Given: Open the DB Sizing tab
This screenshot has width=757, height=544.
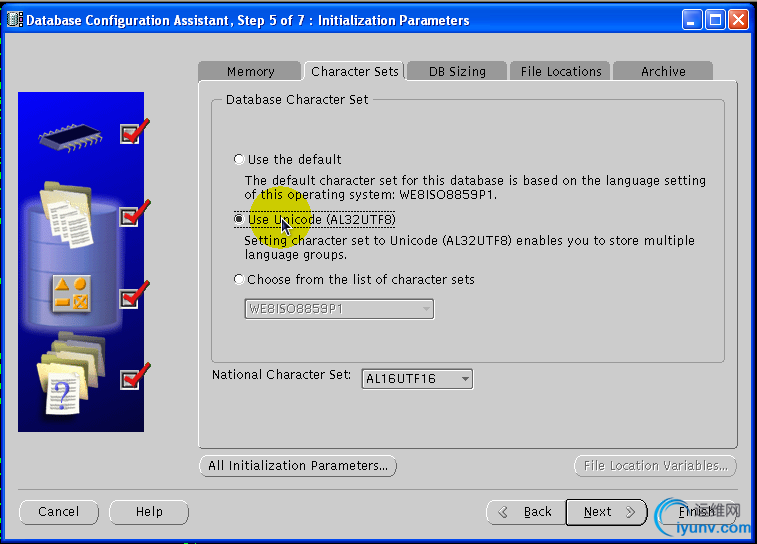Looking at the screenshot, I should point(457,71).
